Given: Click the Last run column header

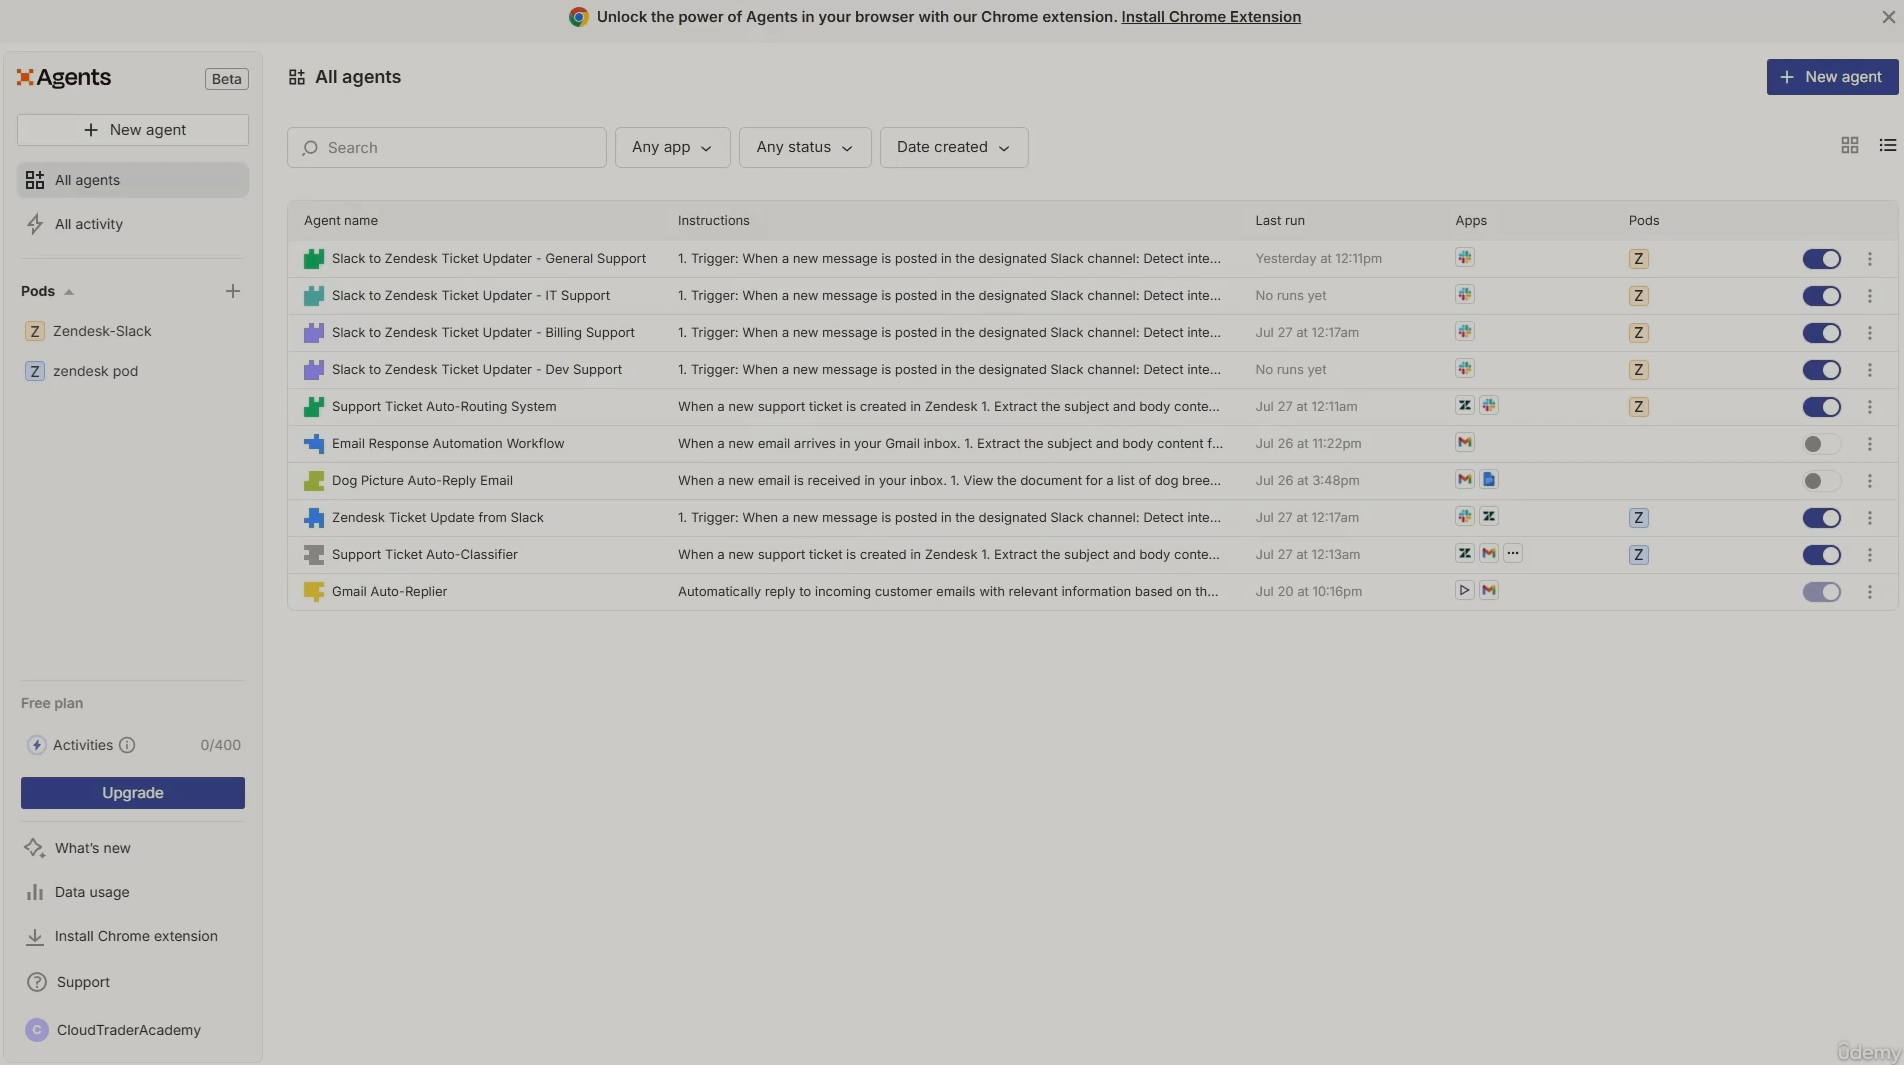Looking at the screenshot, I should tap(1280, 221).
